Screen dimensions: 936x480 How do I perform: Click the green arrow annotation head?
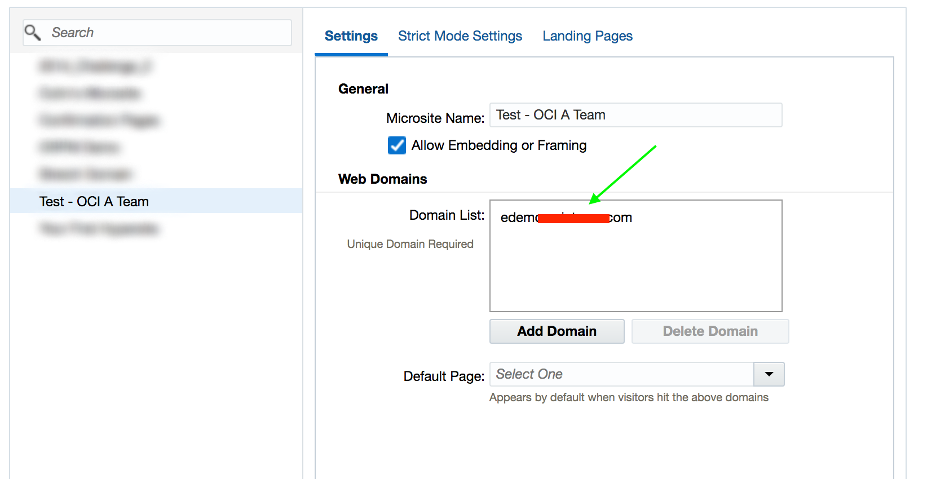pyautogui.click(x=594, y=200)
